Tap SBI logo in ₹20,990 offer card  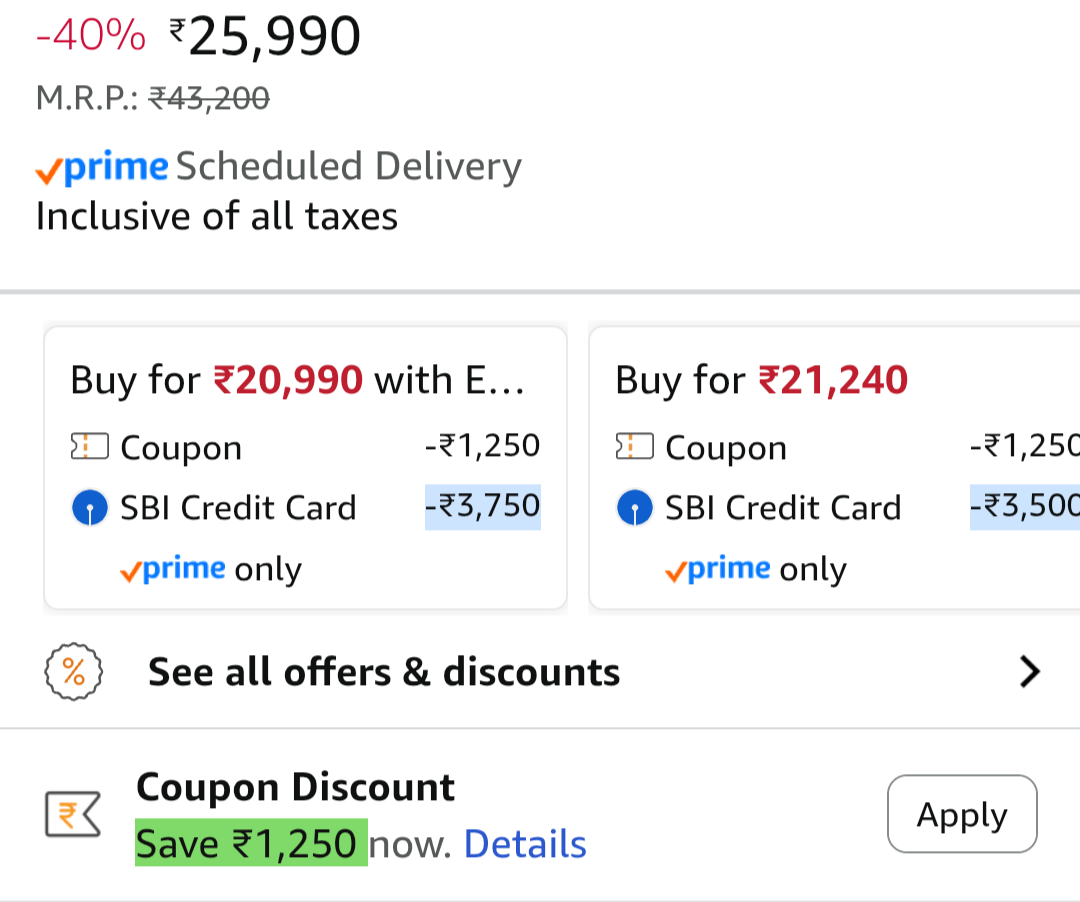coord(90,508)
